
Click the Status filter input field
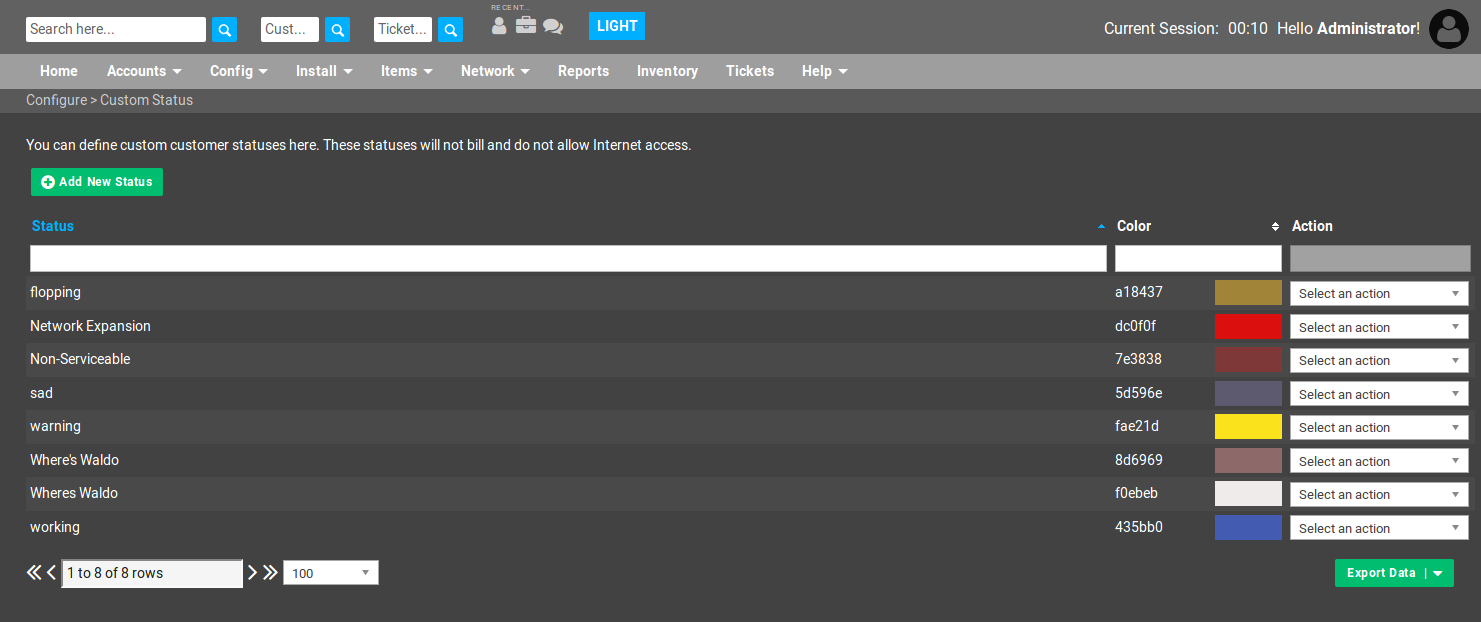coord(567,258)
